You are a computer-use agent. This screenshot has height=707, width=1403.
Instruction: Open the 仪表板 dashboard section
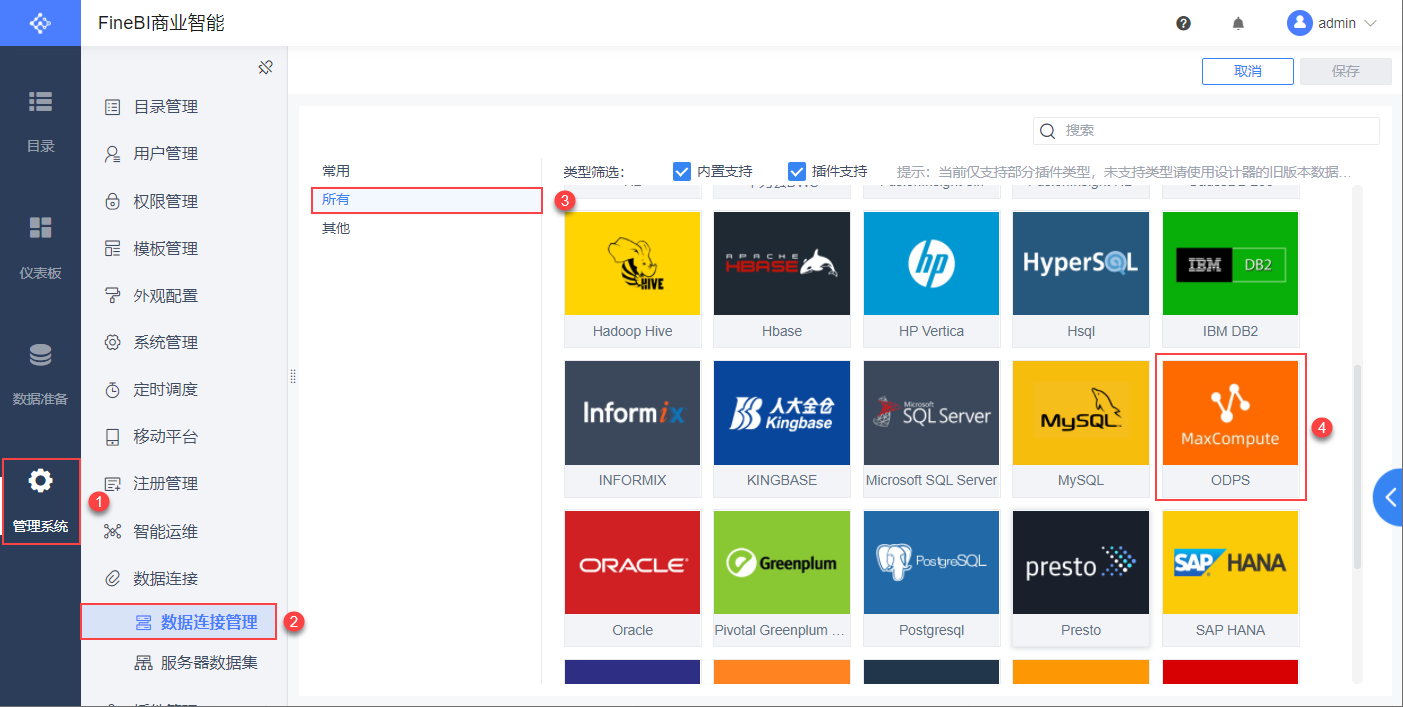tap(40, 248)
